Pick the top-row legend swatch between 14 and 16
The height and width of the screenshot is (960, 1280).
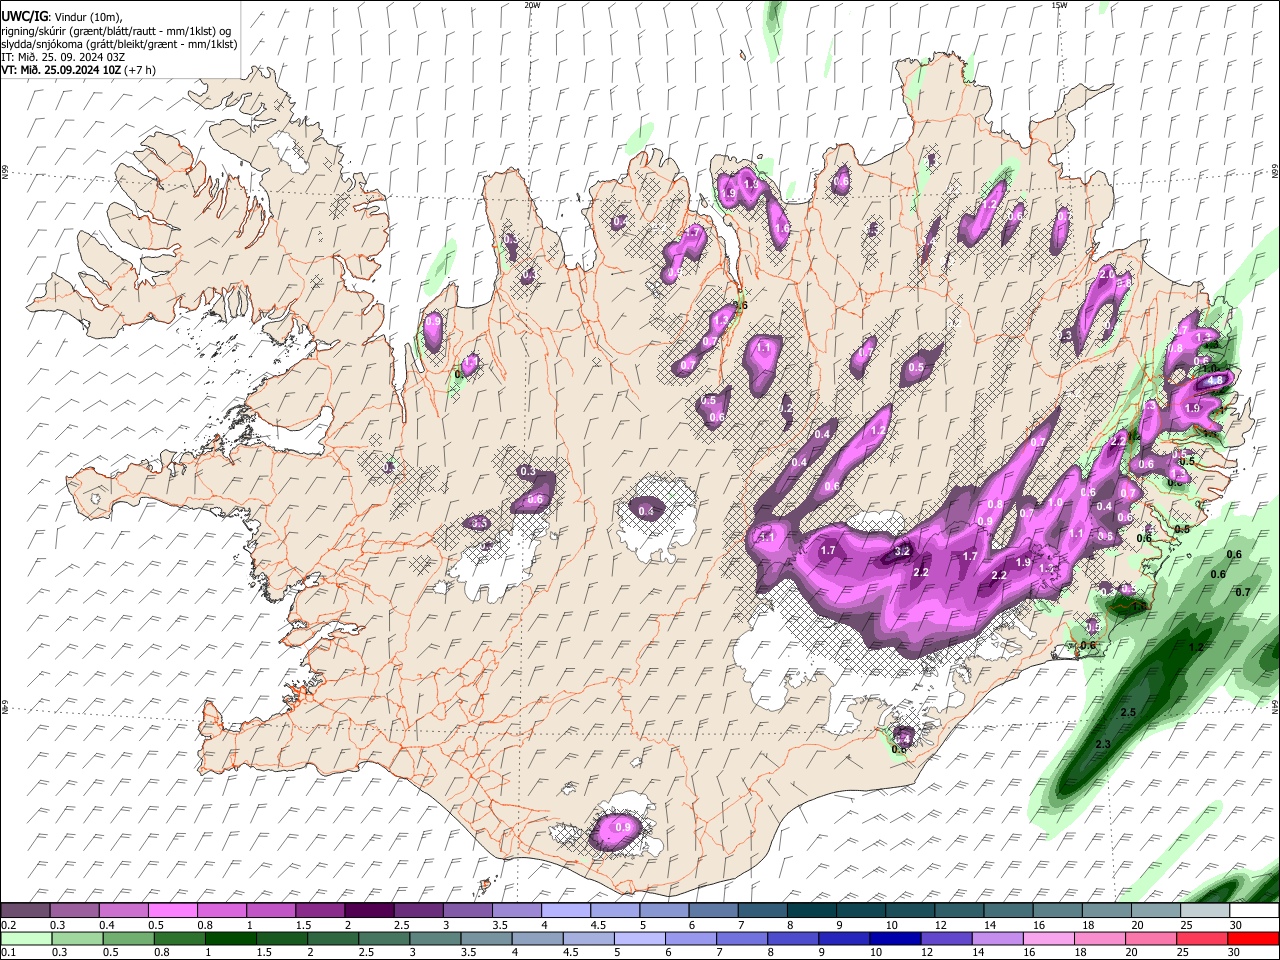1009,911
